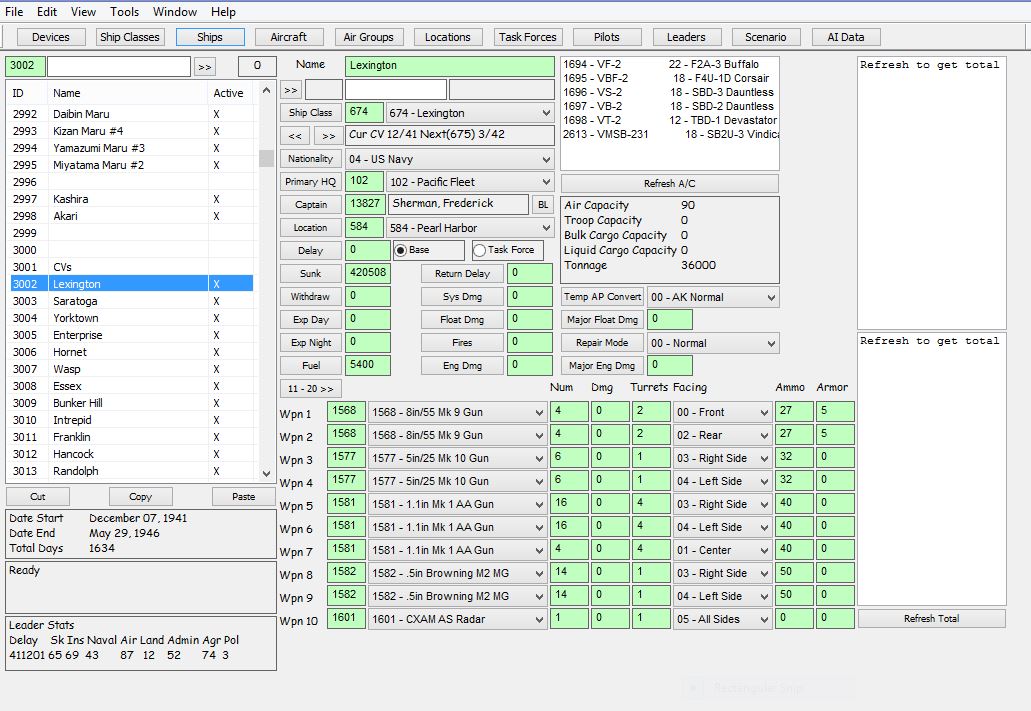
Task: Click the BL button next to the captain name
Action: tap(542, 205)
